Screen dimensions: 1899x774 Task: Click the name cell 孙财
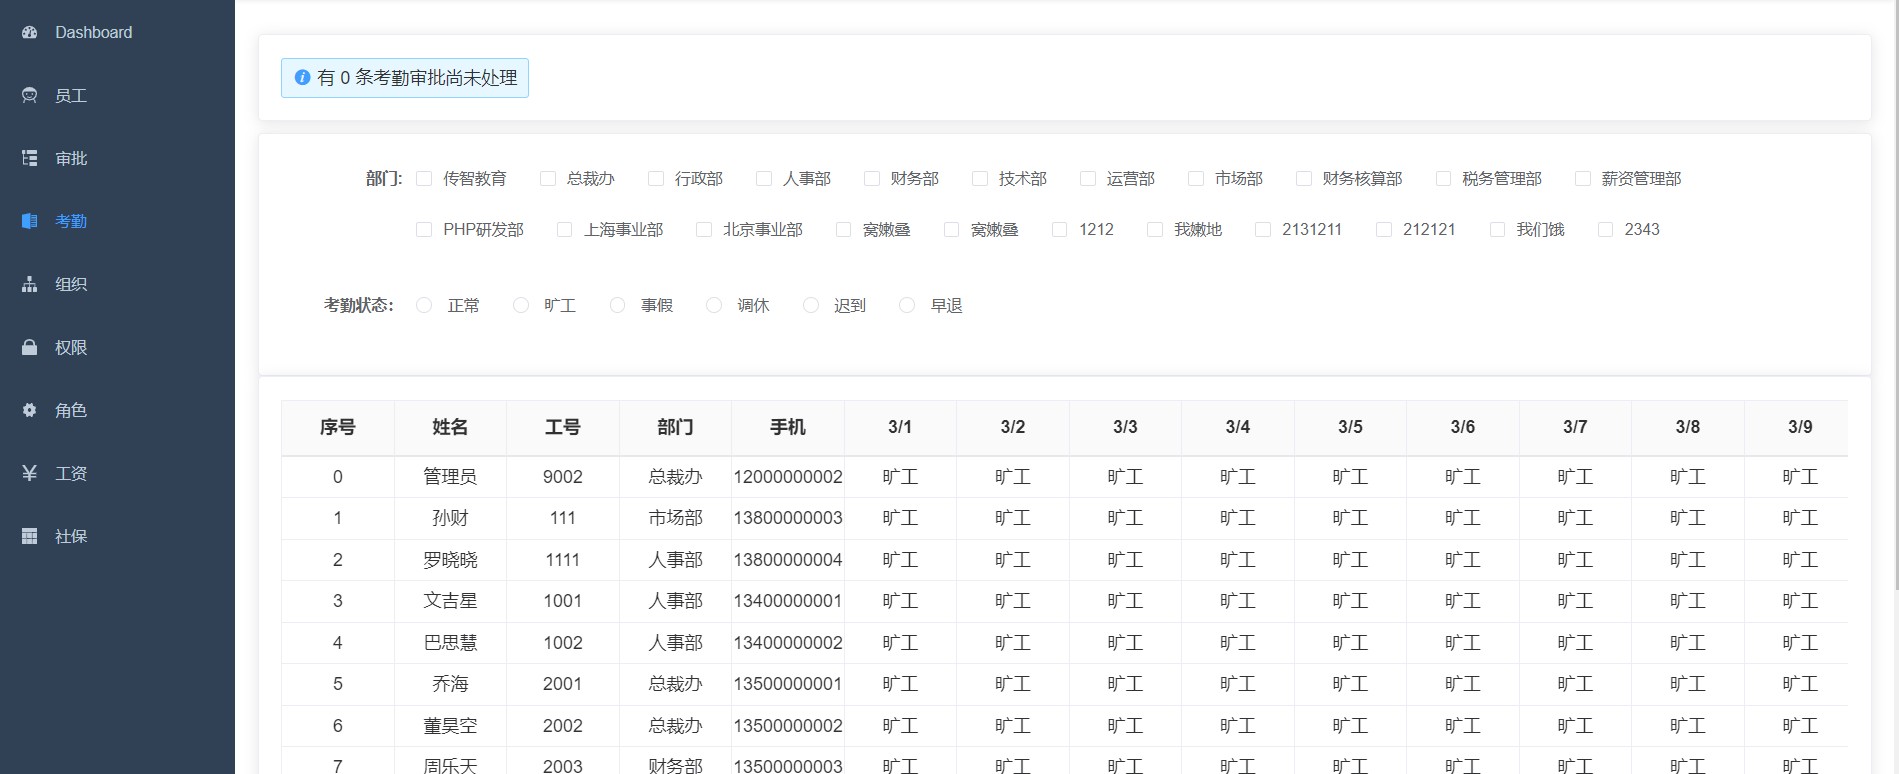pos(450,518)
